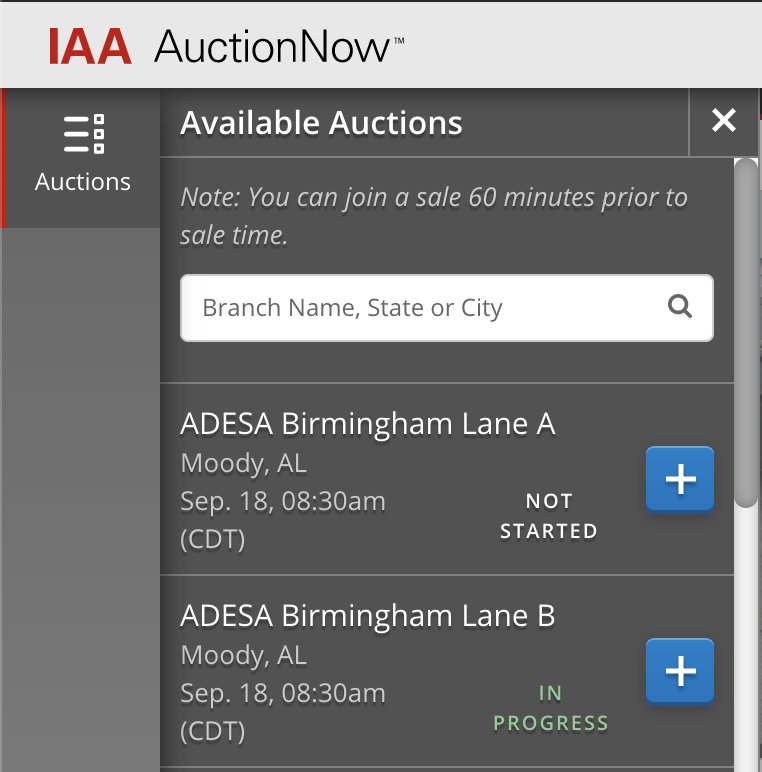Open the Auctions list icon in sidebar

(84, 134)
